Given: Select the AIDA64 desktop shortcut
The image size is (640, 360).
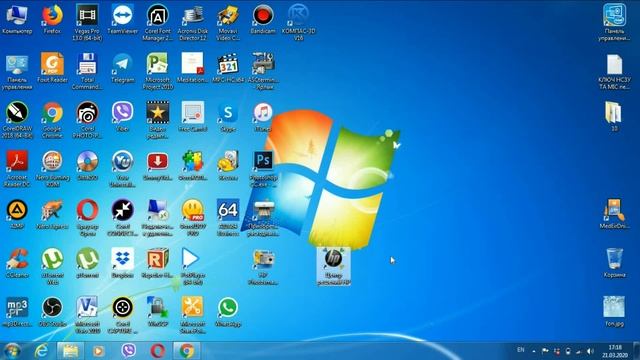Looking at the screenshot, I should tap(228, 218).
